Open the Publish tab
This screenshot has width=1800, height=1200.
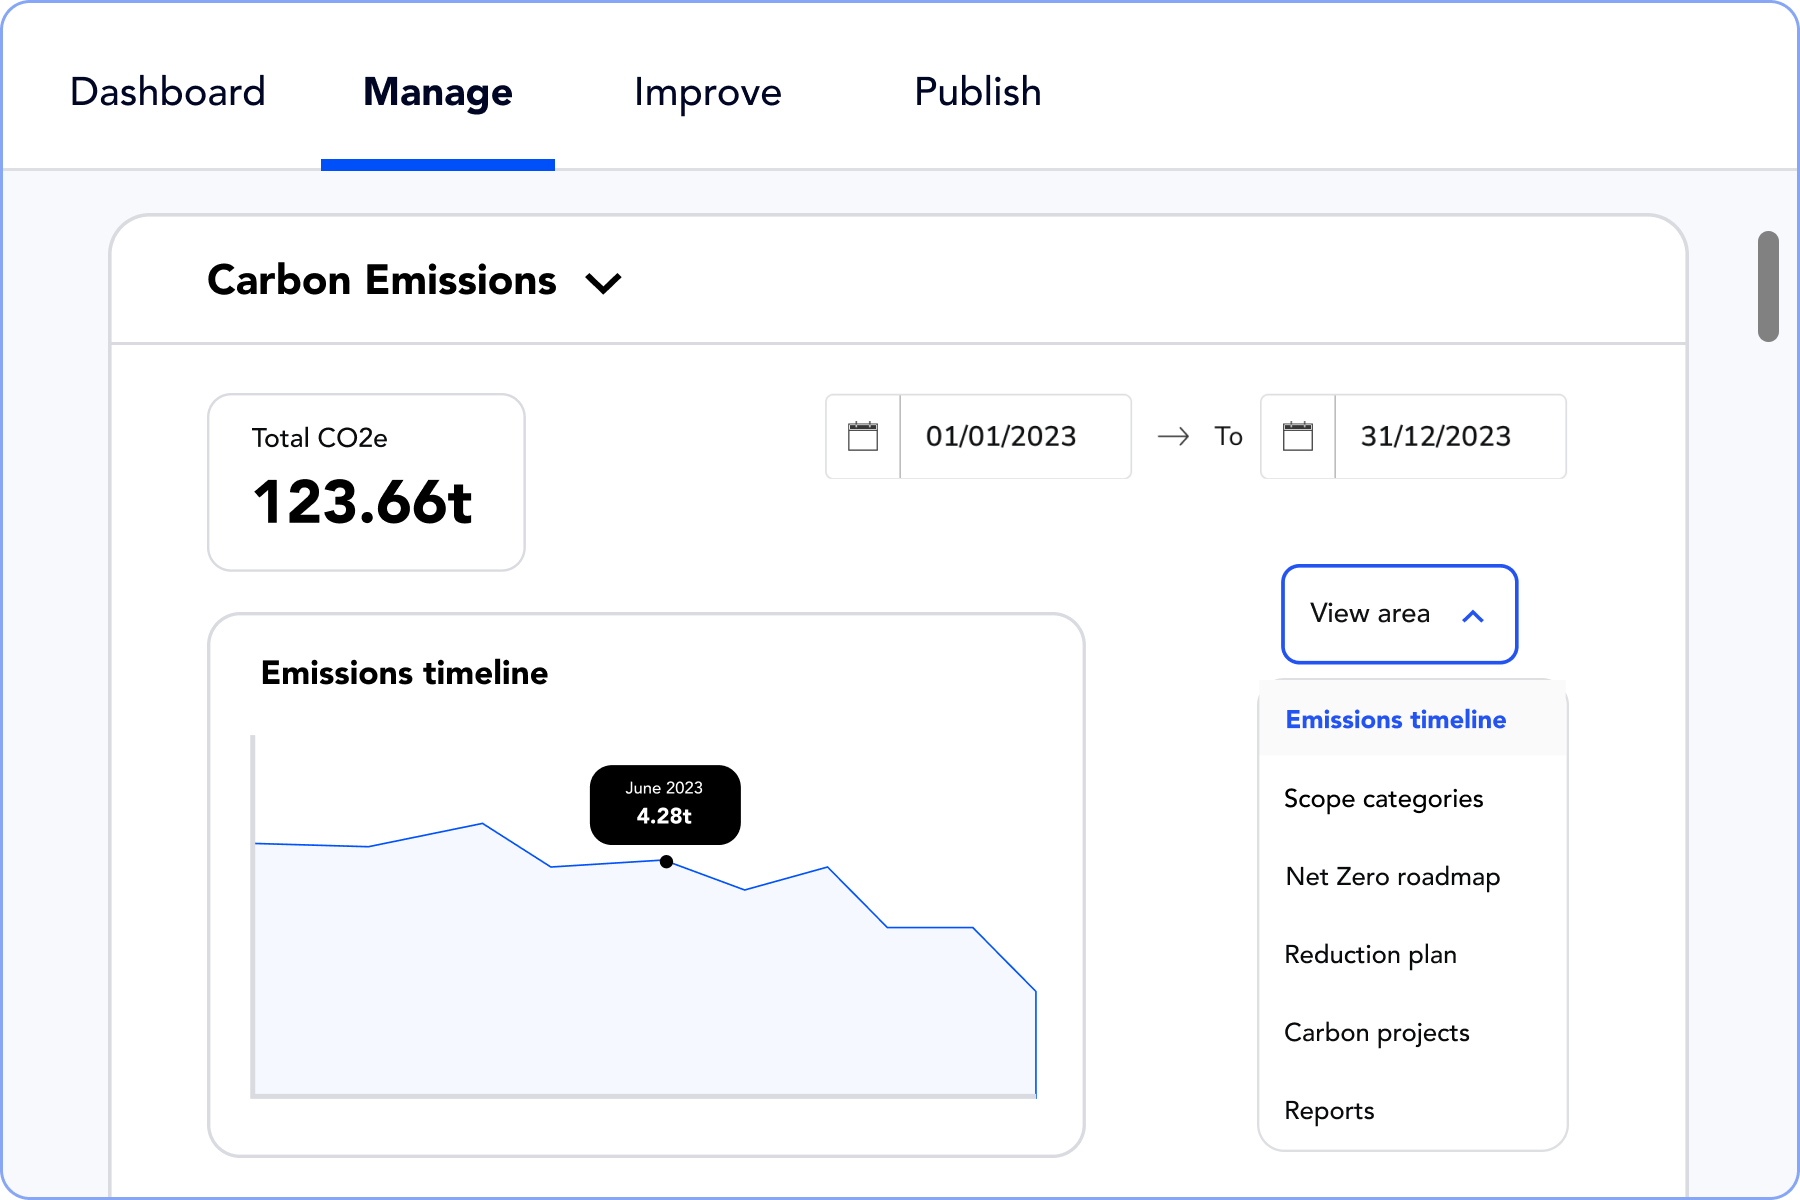pyautogui.click(x=977, y=91)
